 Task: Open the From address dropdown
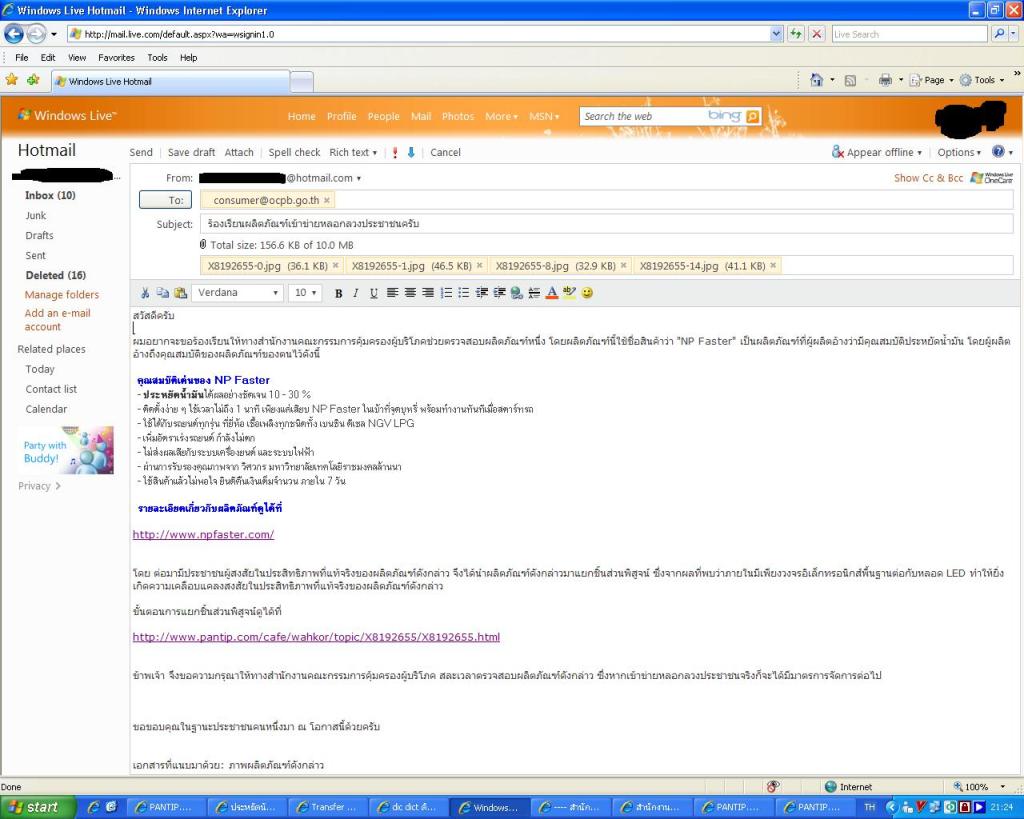point(359,178)
